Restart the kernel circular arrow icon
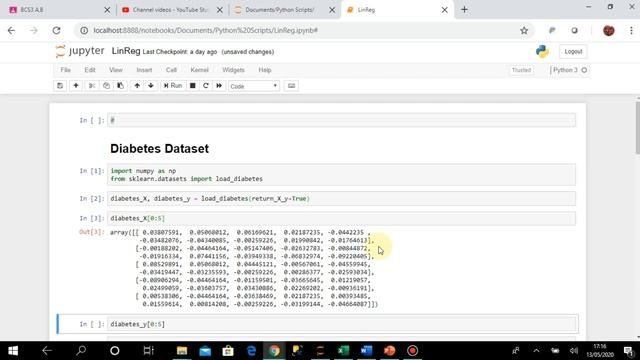 [206, 86]
